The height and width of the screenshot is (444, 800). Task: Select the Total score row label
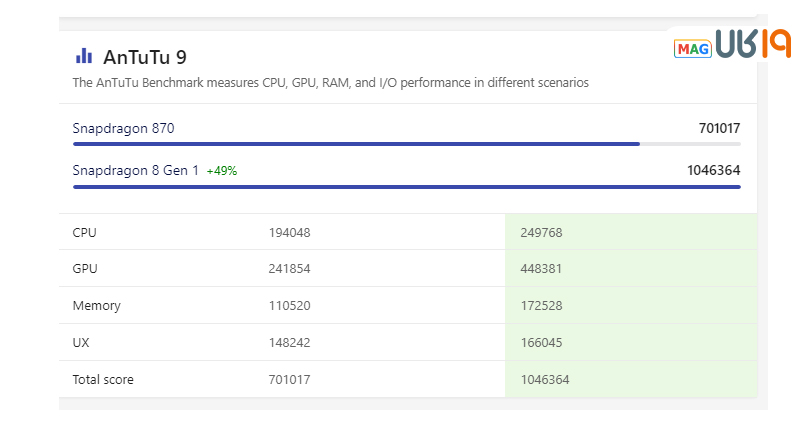coord(103,380)
